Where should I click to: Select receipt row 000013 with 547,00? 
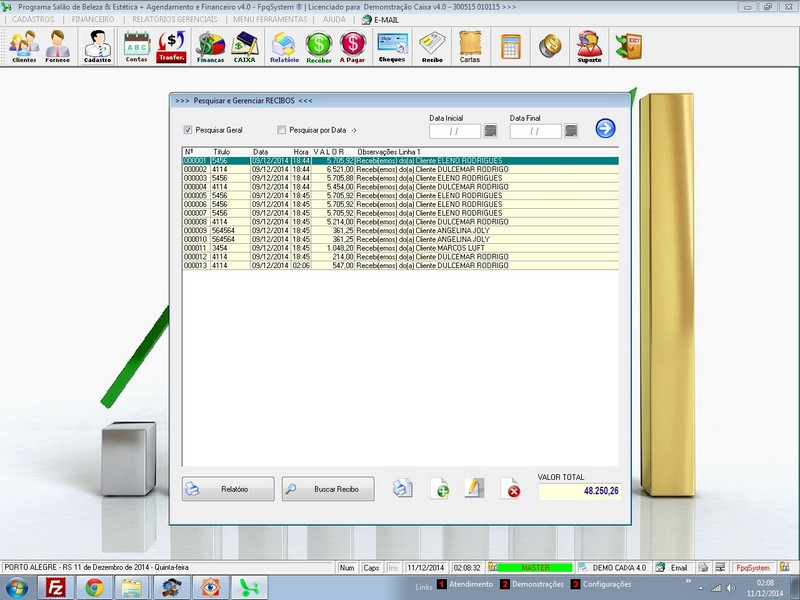pos(401,265)
